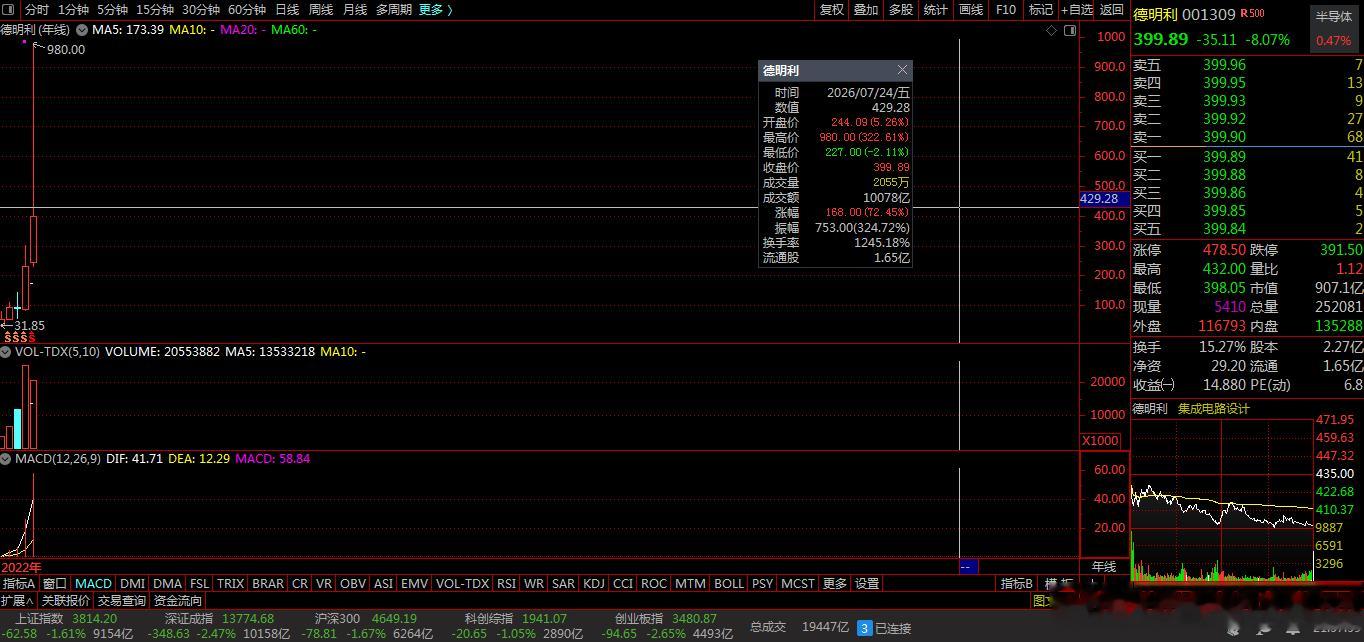Select the 60分钟 period

[x=247, y=10]
